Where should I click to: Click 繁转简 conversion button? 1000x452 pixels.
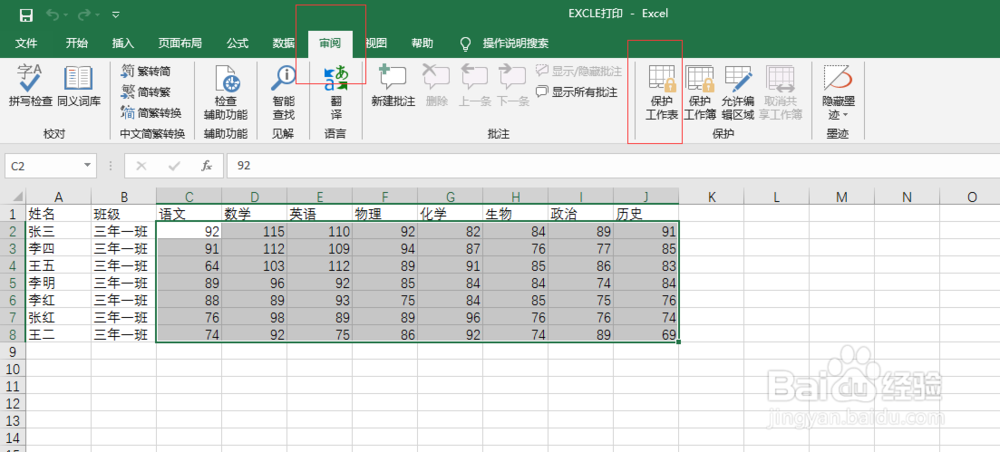coord(146,71)
